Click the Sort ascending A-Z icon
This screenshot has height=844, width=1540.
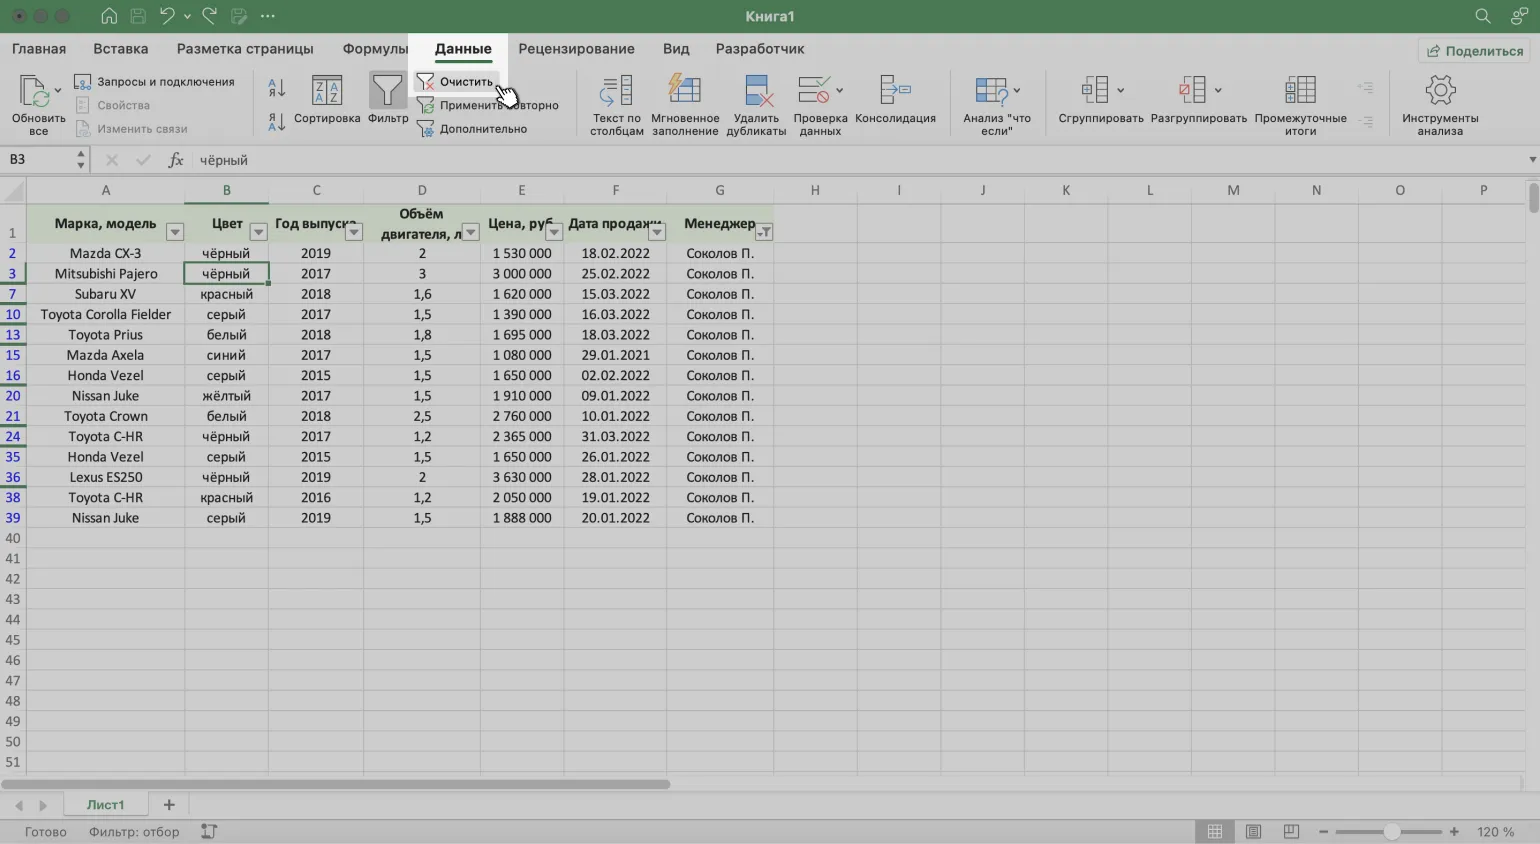point(277,89)
